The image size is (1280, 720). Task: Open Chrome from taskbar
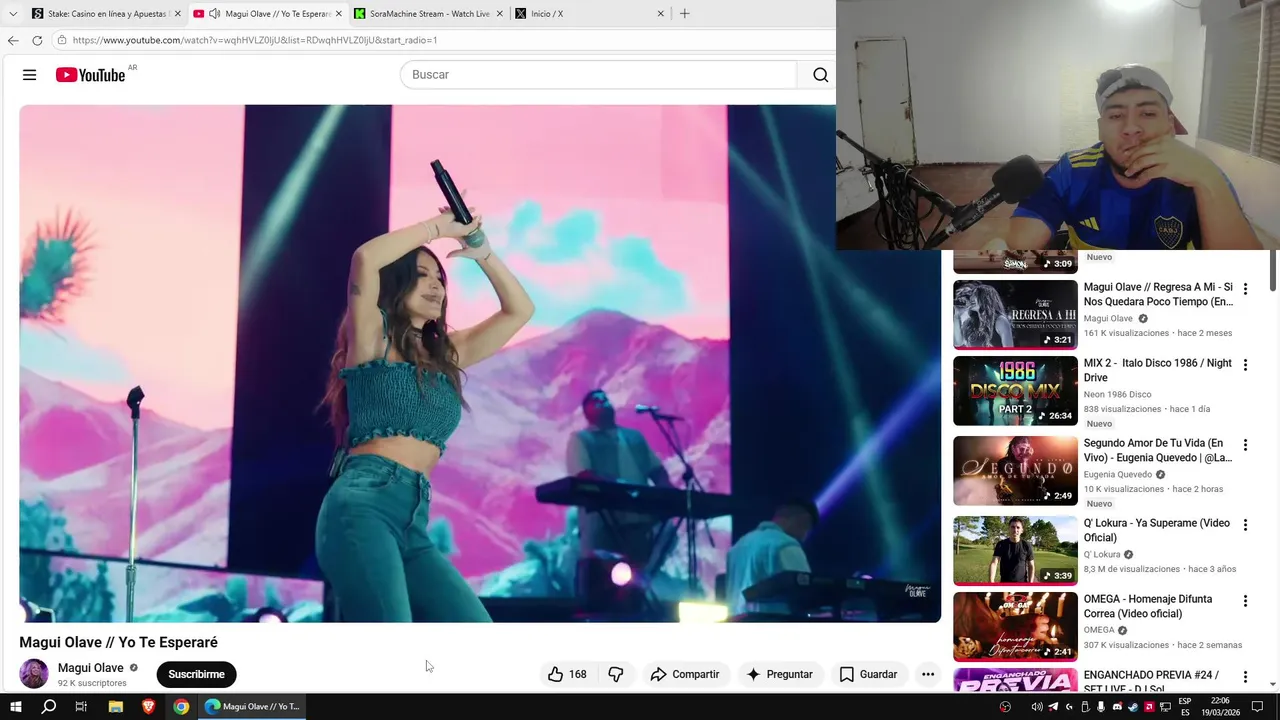[181, 707]
